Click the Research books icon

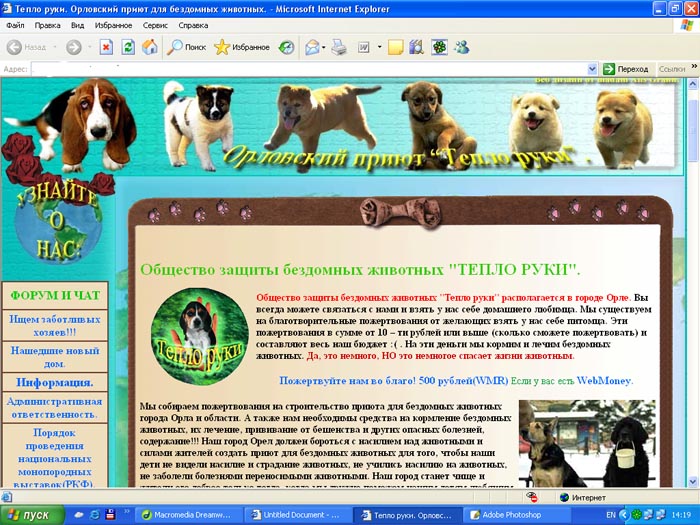(416, 47)
